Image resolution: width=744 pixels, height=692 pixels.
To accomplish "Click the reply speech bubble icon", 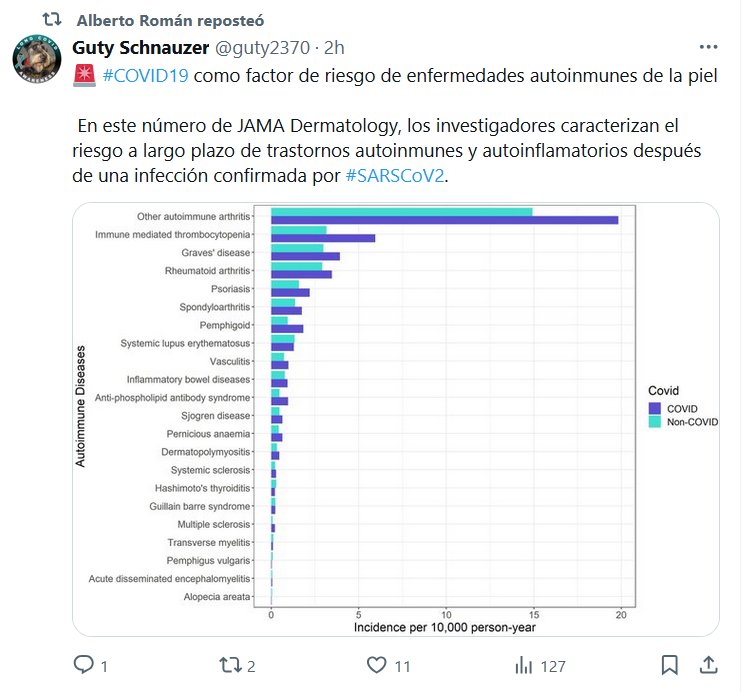I will coord(84,665).
